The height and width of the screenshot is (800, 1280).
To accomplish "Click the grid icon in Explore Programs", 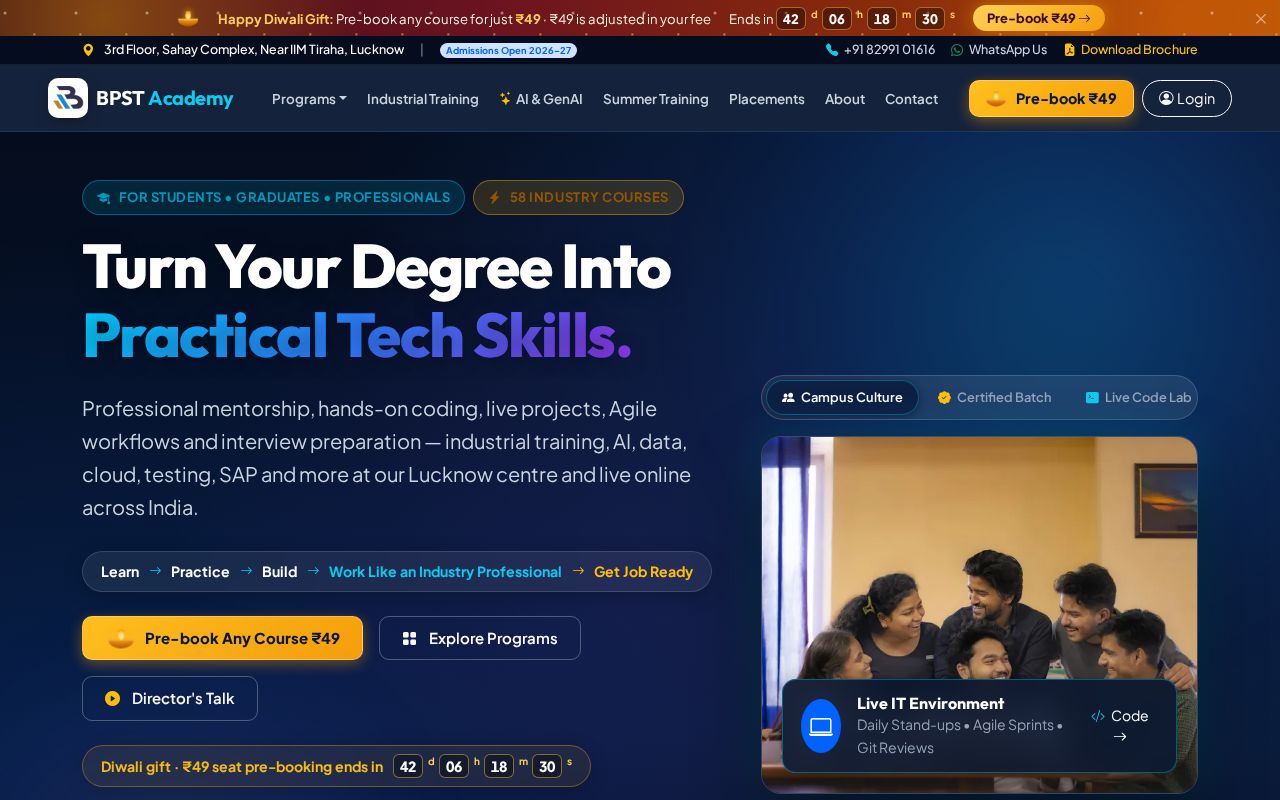I will point(409,638).
